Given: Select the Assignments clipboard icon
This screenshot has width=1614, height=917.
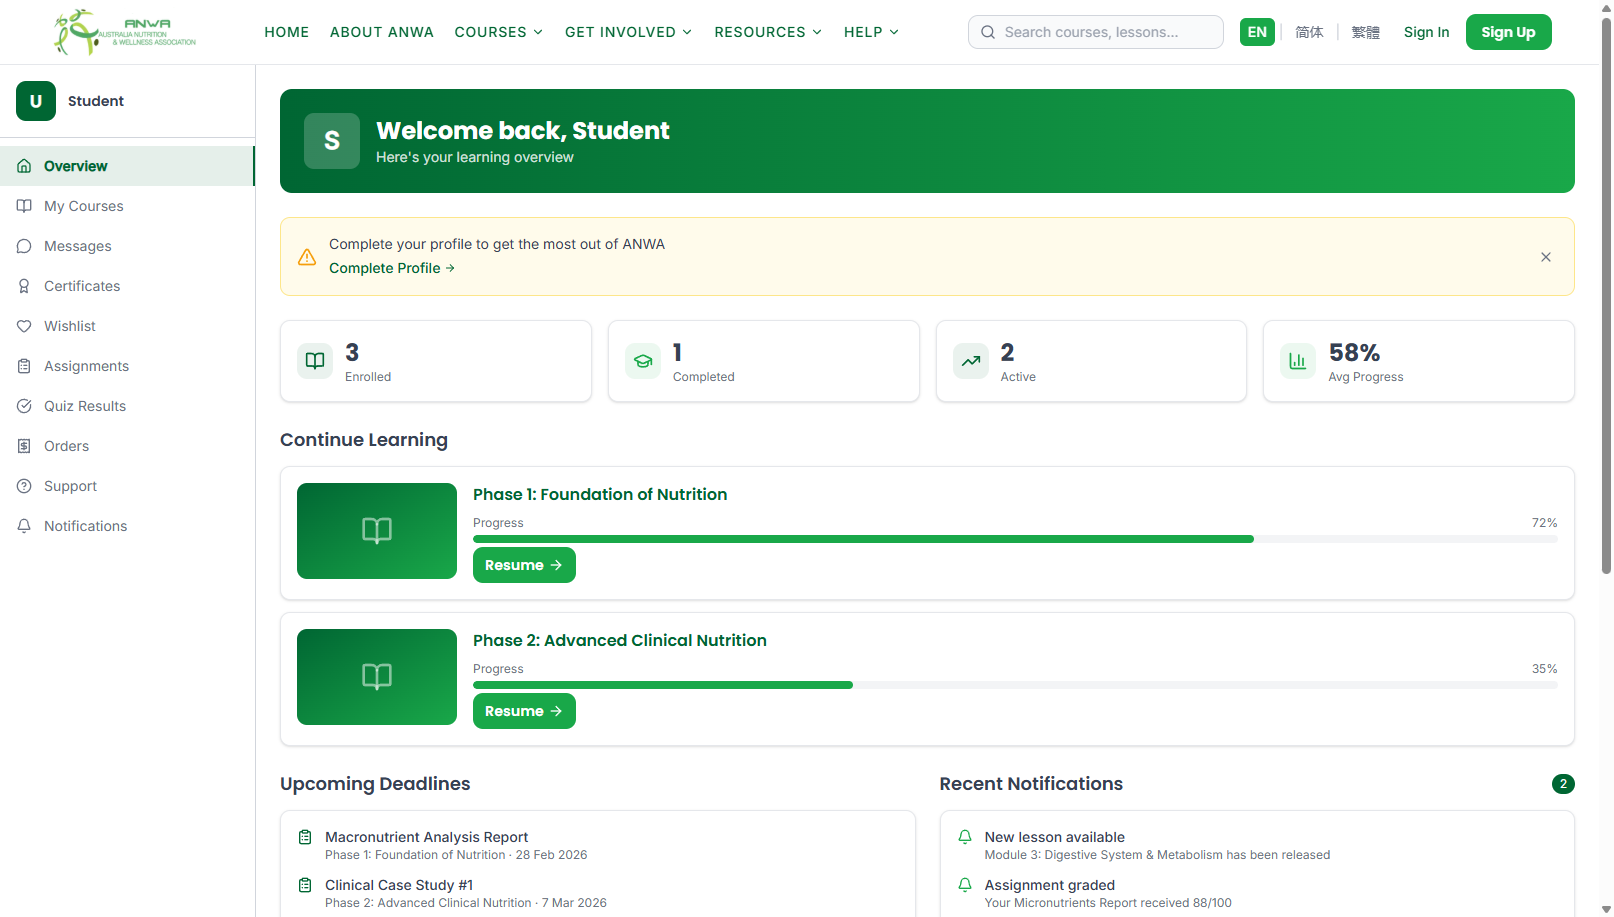Looking at the screenshot, I should [x=25, y=366].
